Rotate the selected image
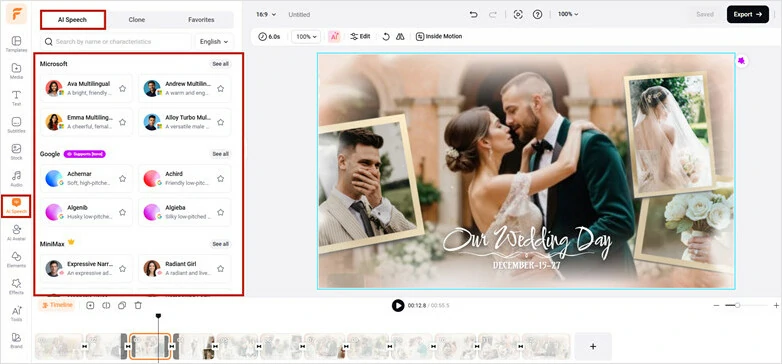Screen dimensions: 782x364 coord(386,36)
